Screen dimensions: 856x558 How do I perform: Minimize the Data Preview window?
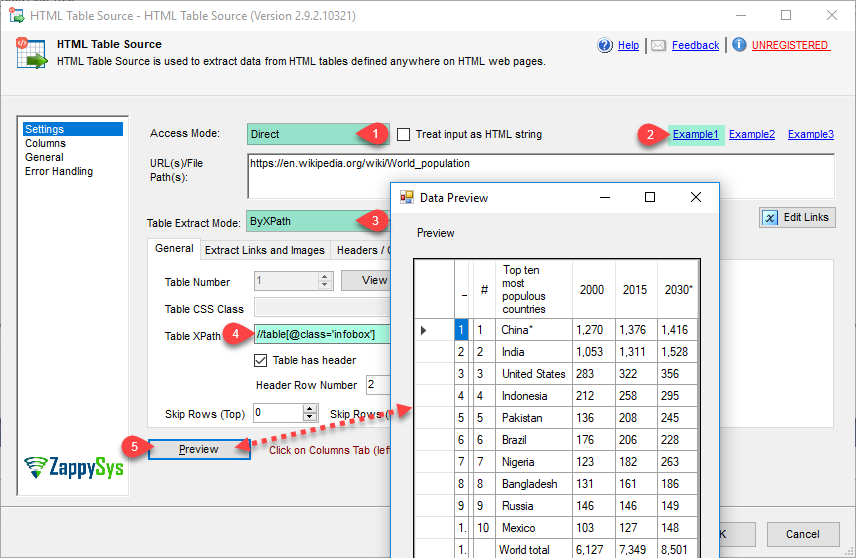(x=605, y=197)
